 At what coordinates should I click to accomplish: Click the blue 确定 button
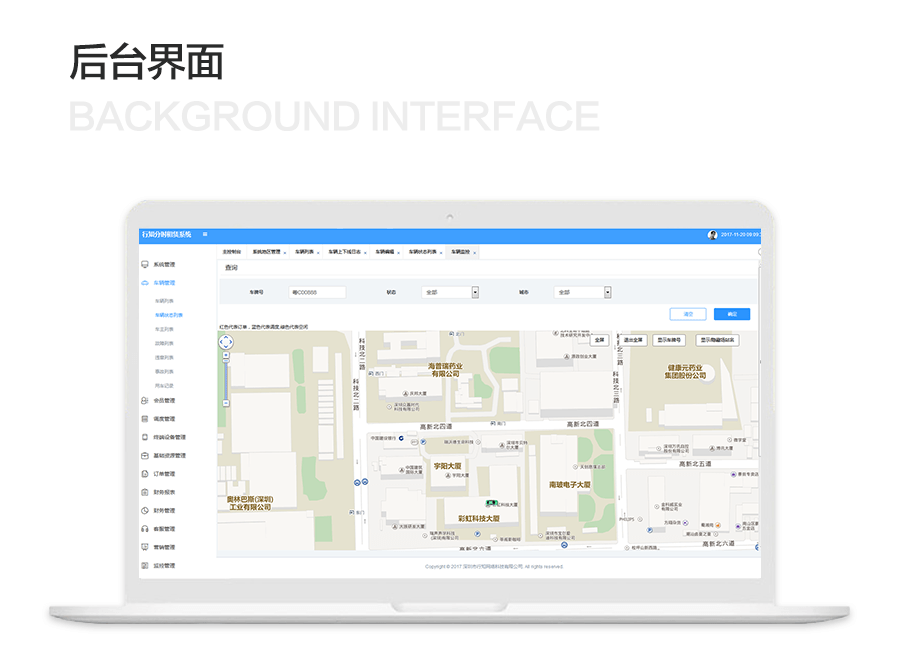tap(732, 314)
